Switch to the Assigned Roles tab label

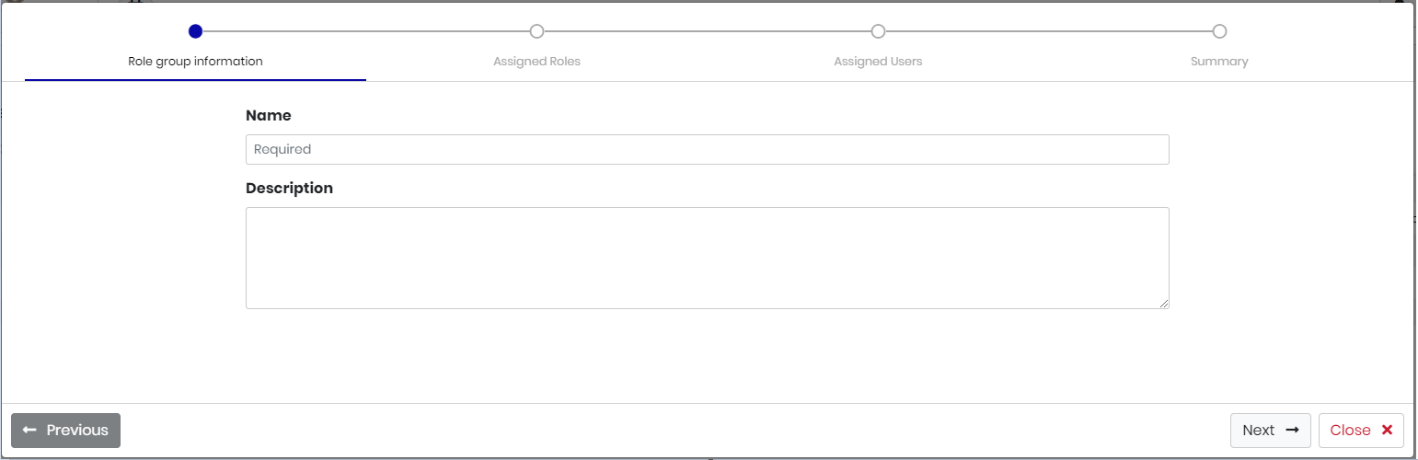[x=537, y=61]
